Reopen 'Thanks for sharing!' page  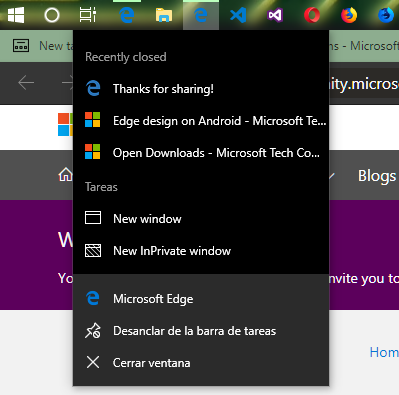[x=201, y=89]
